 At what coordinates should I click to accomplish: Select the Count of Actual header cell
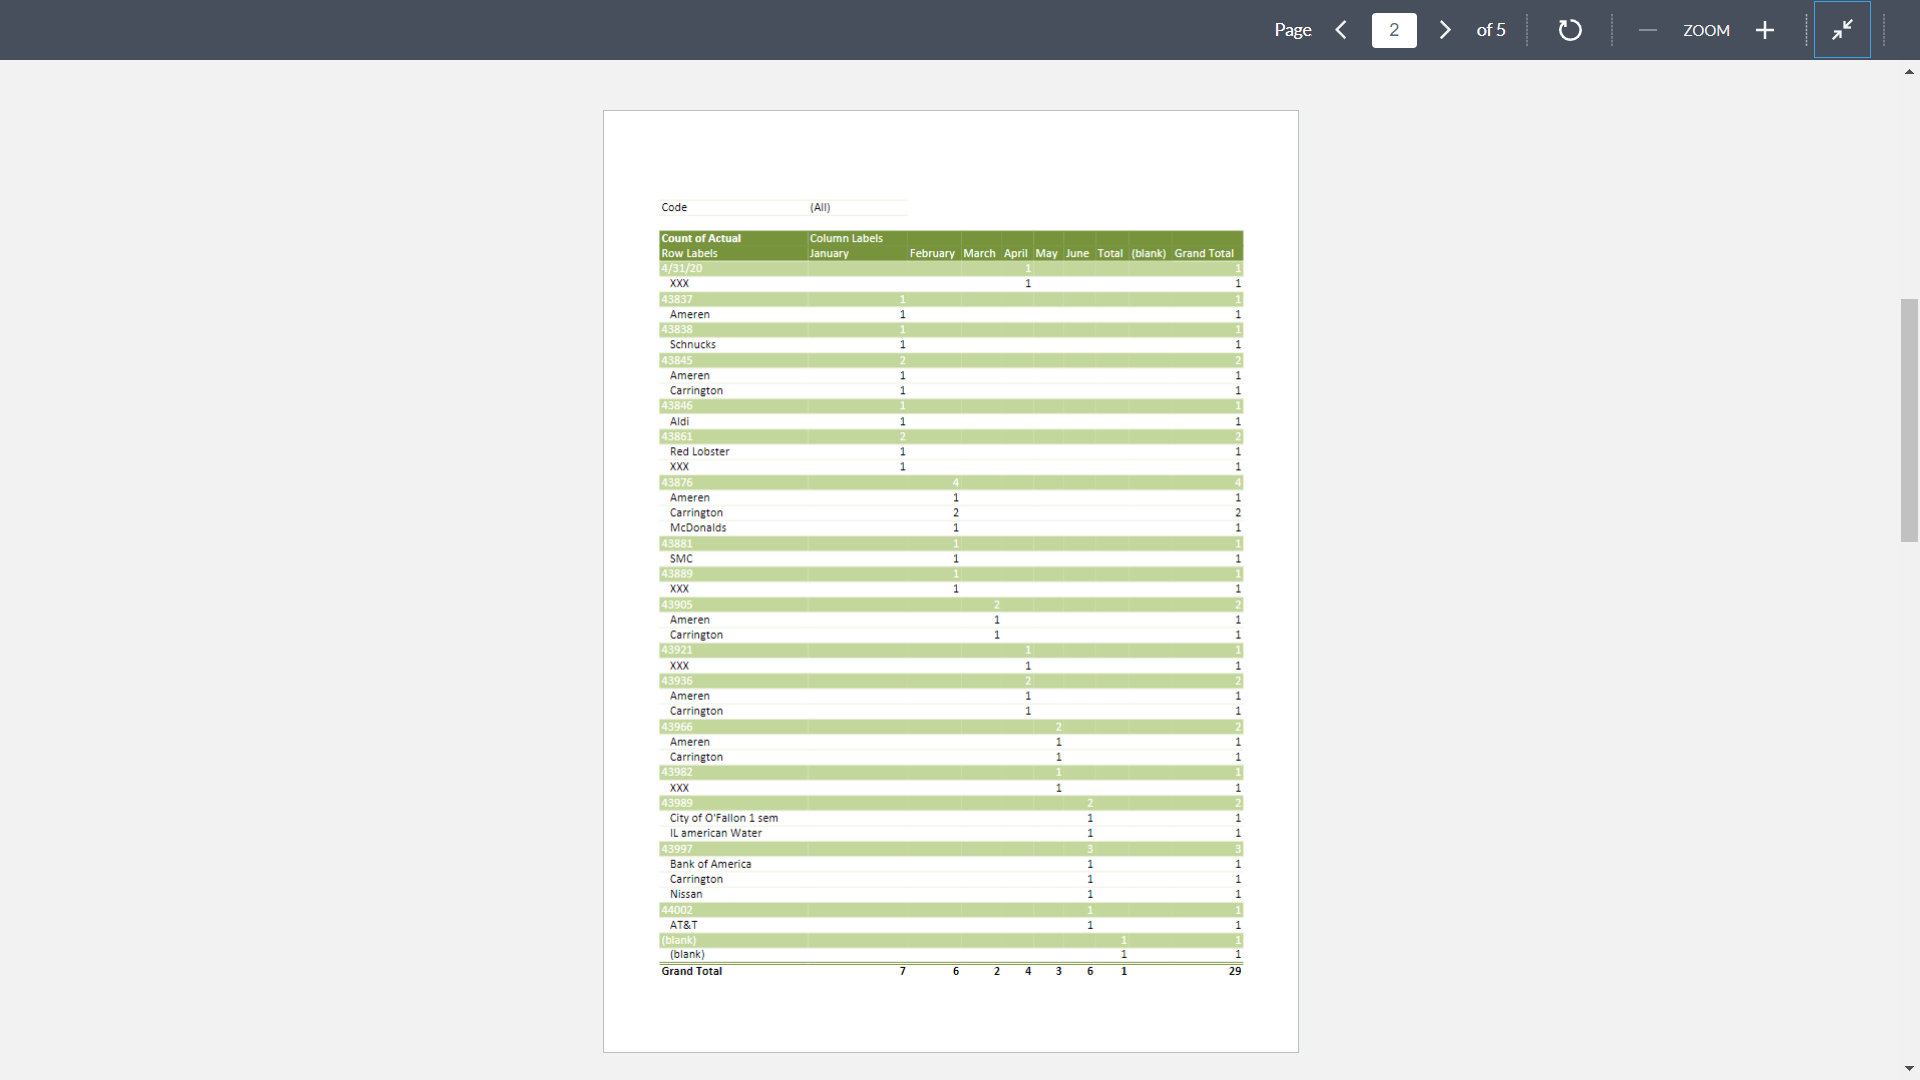701,238
